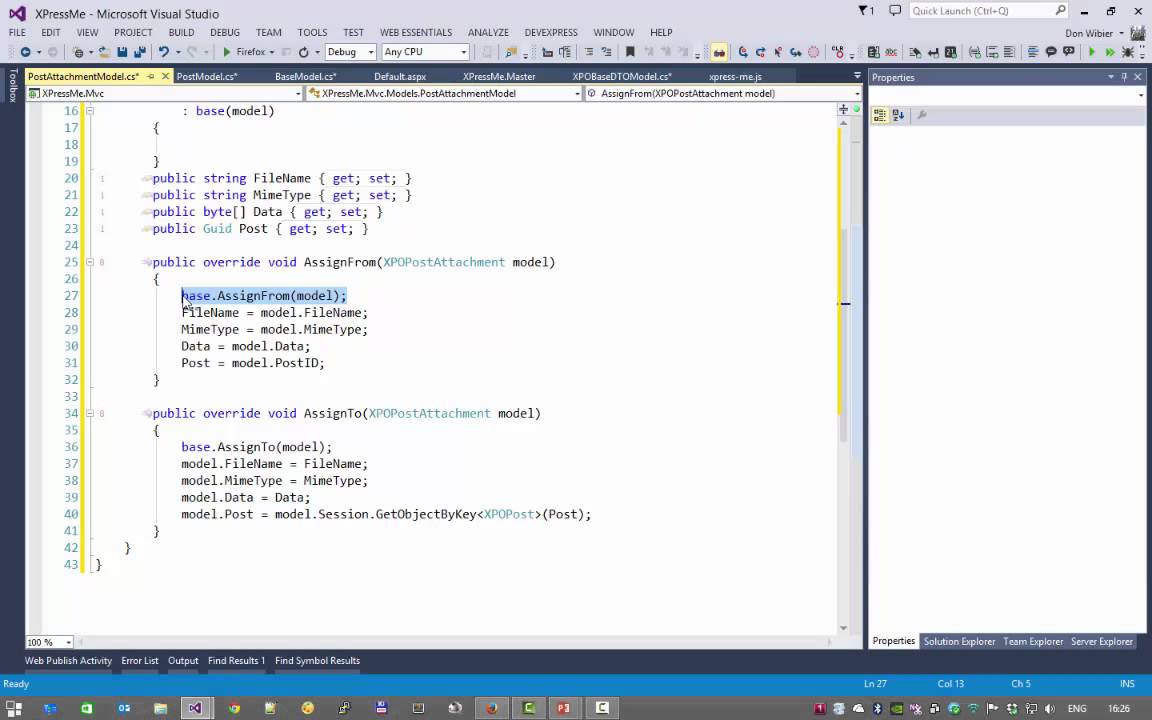The image size is (1152, 720).
Task: Open the Properties window options dropdown arrow
Action: (1111, 77)
